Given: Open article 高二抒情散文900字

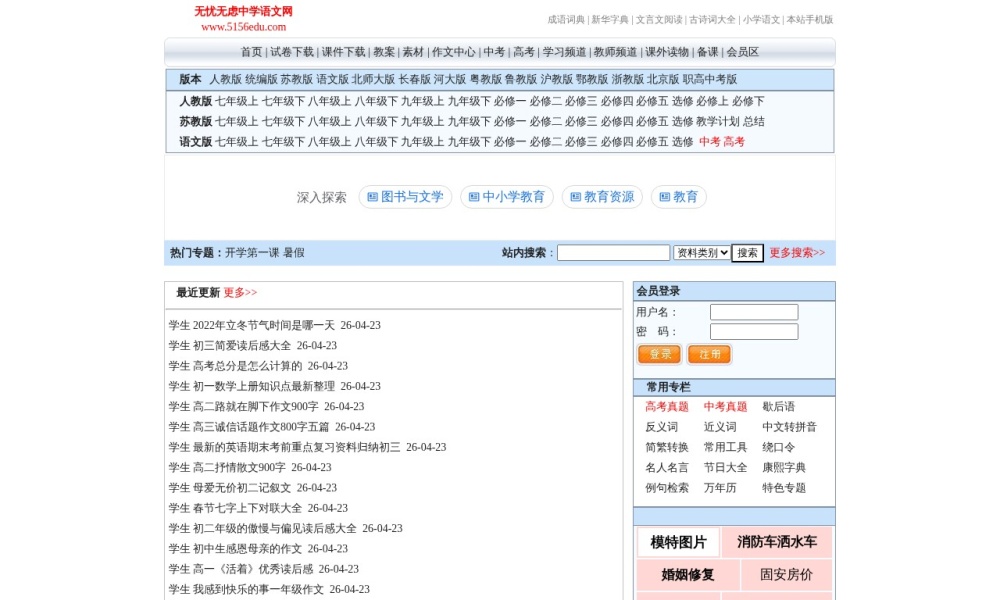Looking at the screenshot, I should click(x=239, y=467).
